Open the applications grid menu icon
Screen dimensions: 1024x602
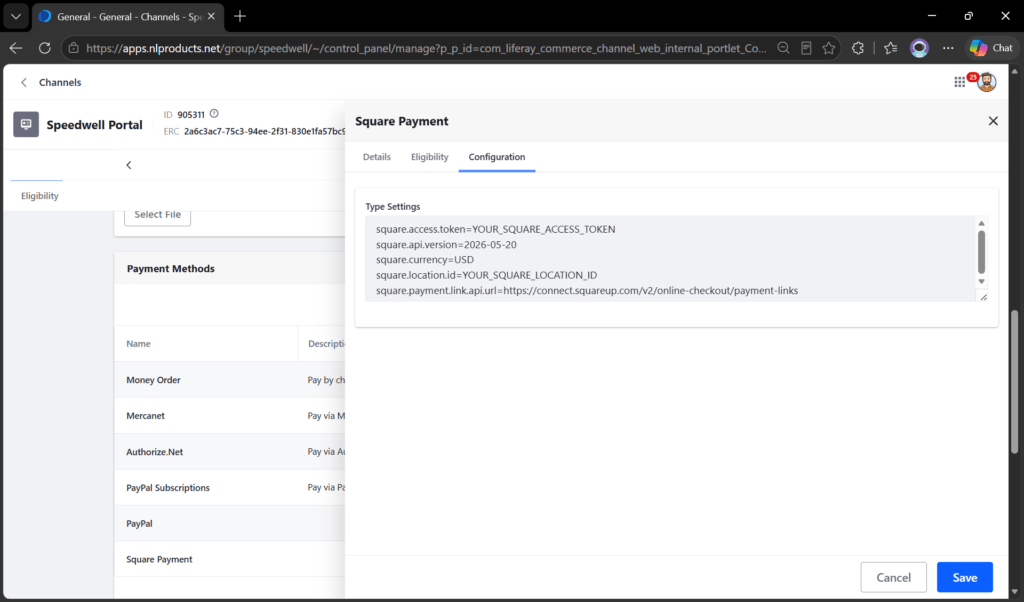959,82
